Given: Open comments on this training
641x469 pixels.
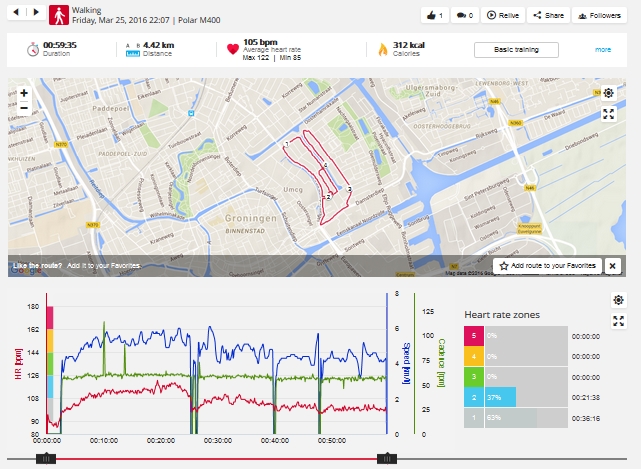Looking at the screenshot, I should click(x=464, y=15).
